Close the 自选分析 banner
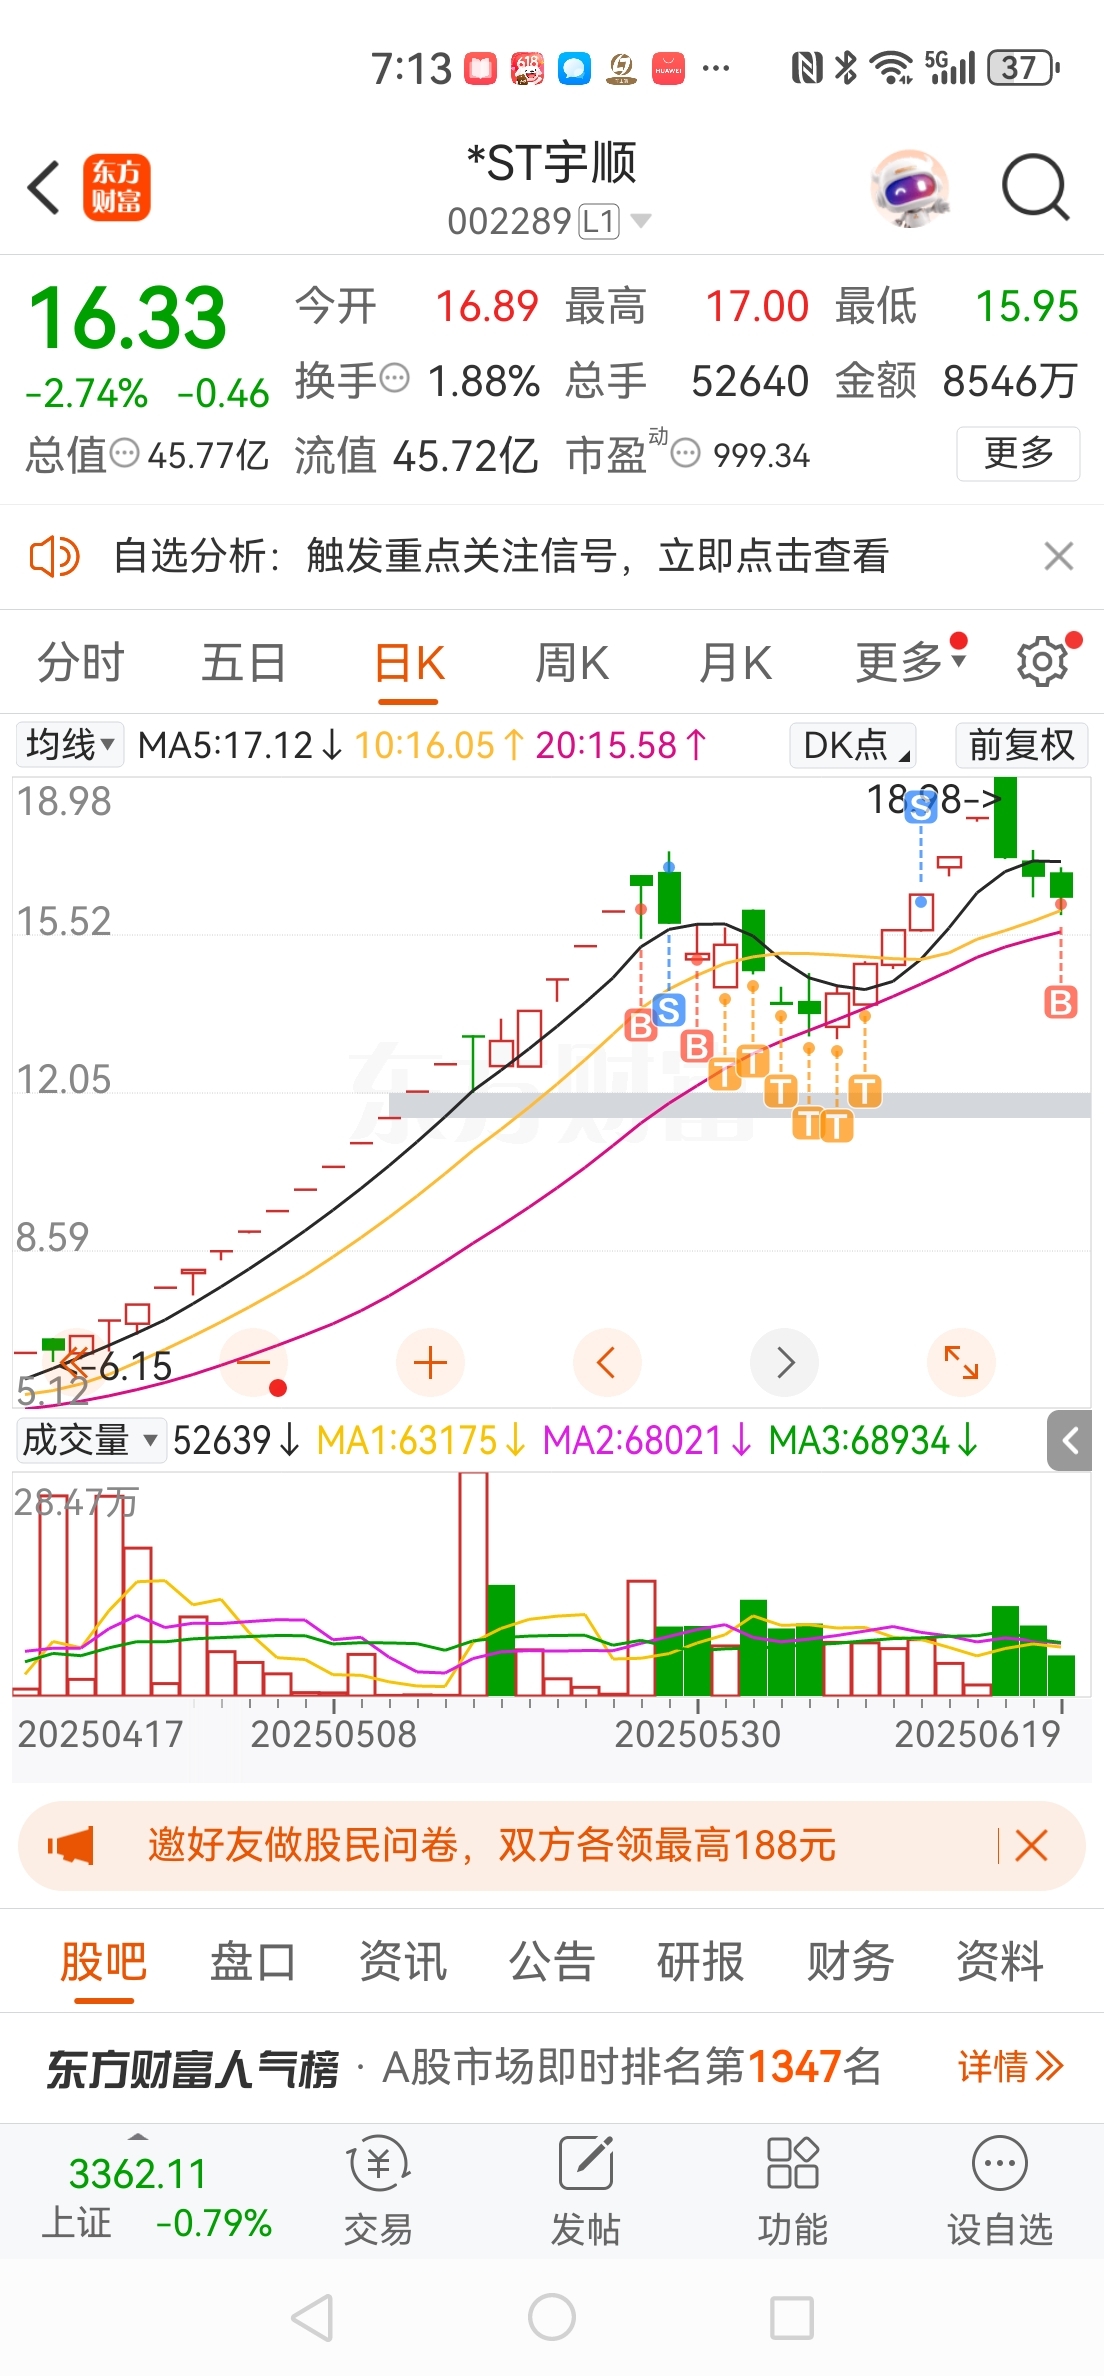This screenshot has width=1104, height=2376. pos(1059,556)
